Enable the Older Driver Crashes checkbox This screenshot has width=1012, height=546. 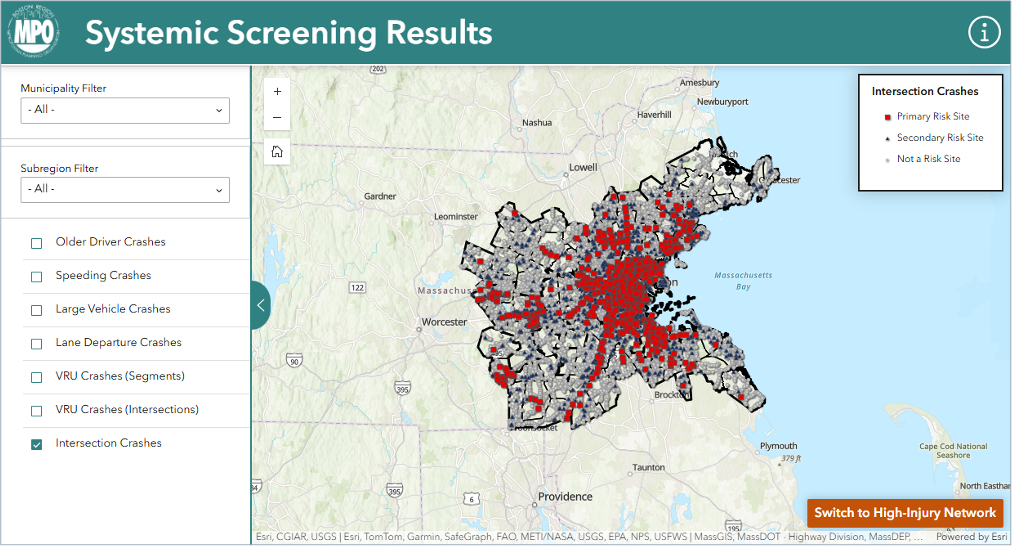pyautogui.click(x=37, y=243)
